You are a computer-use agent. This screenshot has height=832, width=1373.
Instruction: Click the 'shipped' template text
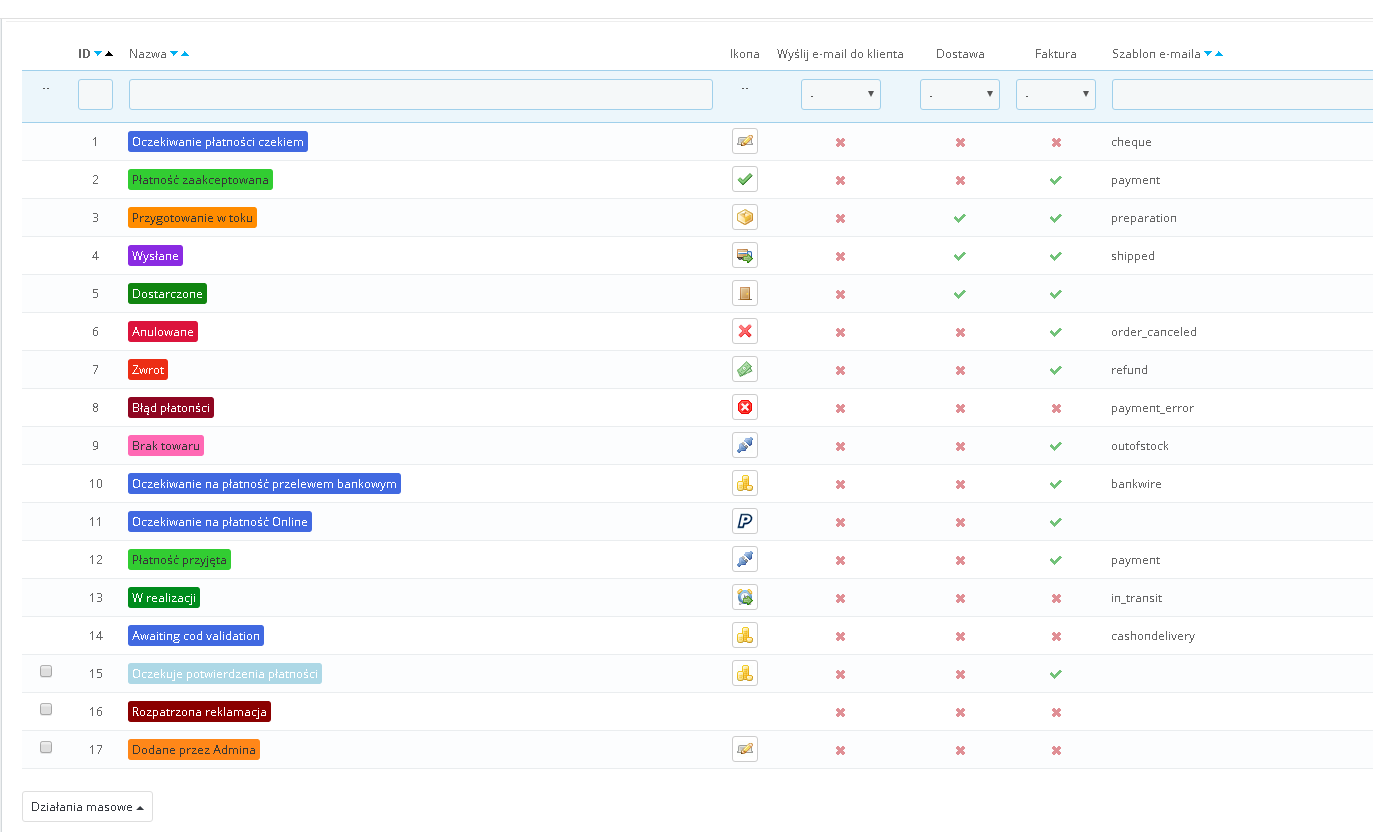(1133, 256)
